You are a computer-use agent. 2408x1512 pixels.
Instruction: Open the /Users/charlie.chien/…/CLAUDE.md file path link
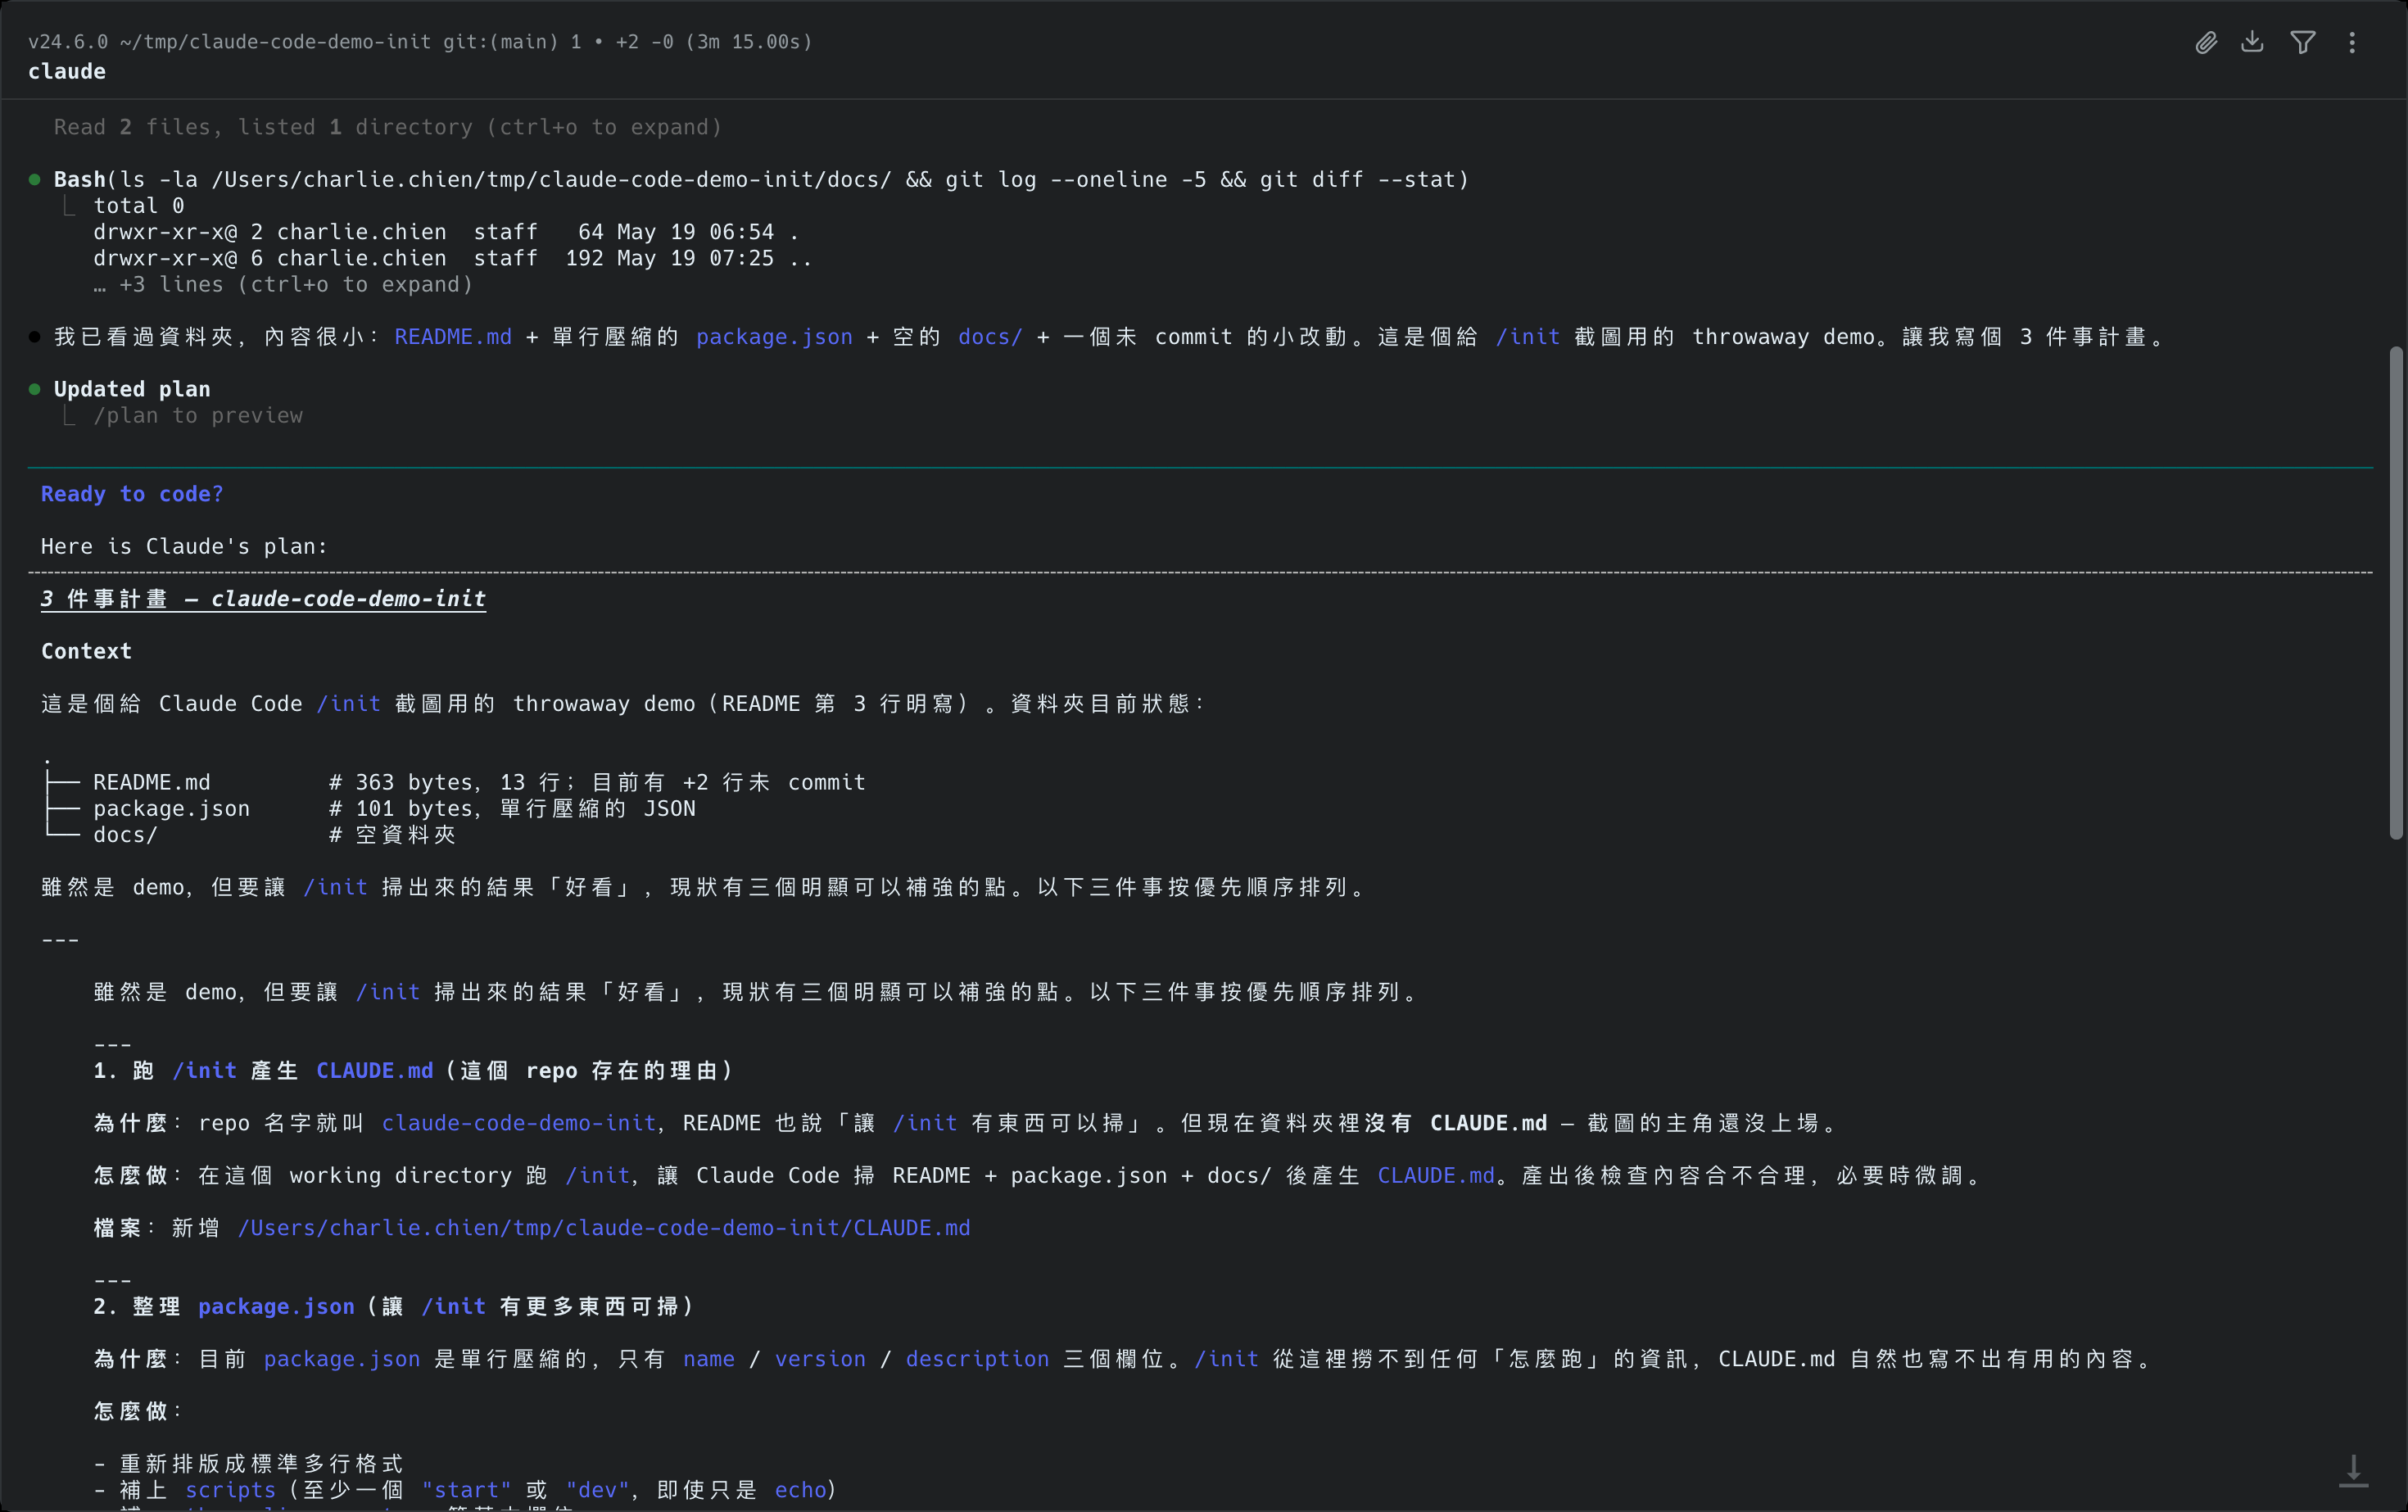coord(604,1228)
